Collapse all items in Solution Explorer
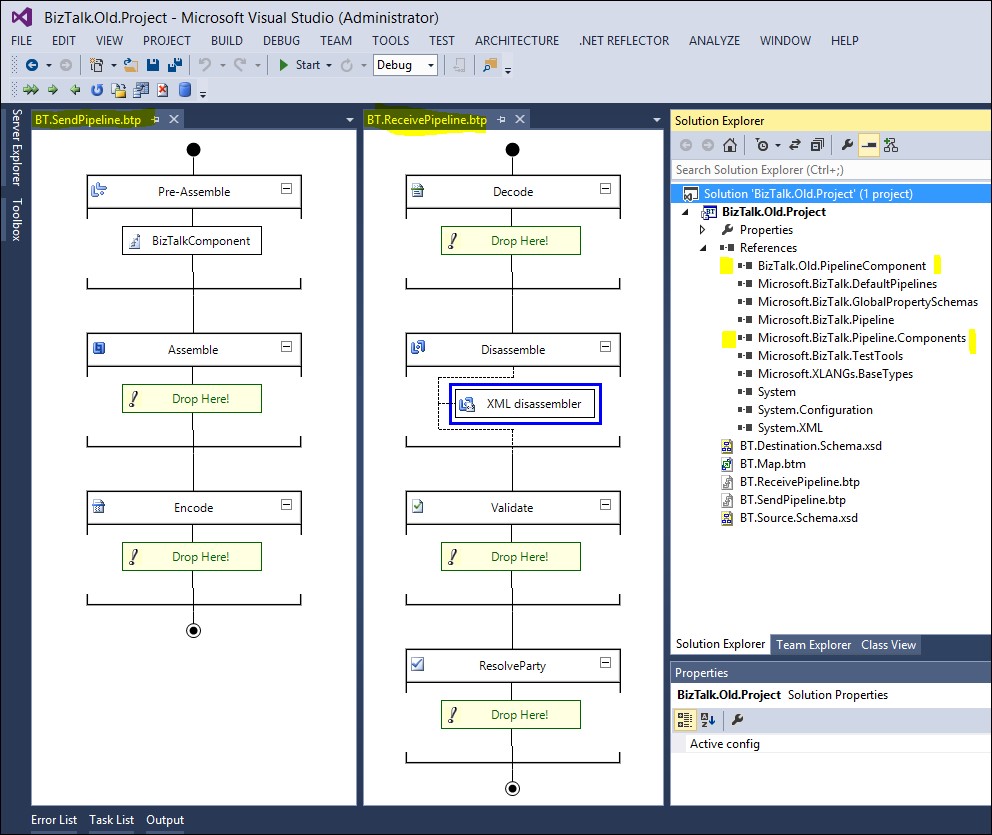The image size is (992, 835). 817,145
